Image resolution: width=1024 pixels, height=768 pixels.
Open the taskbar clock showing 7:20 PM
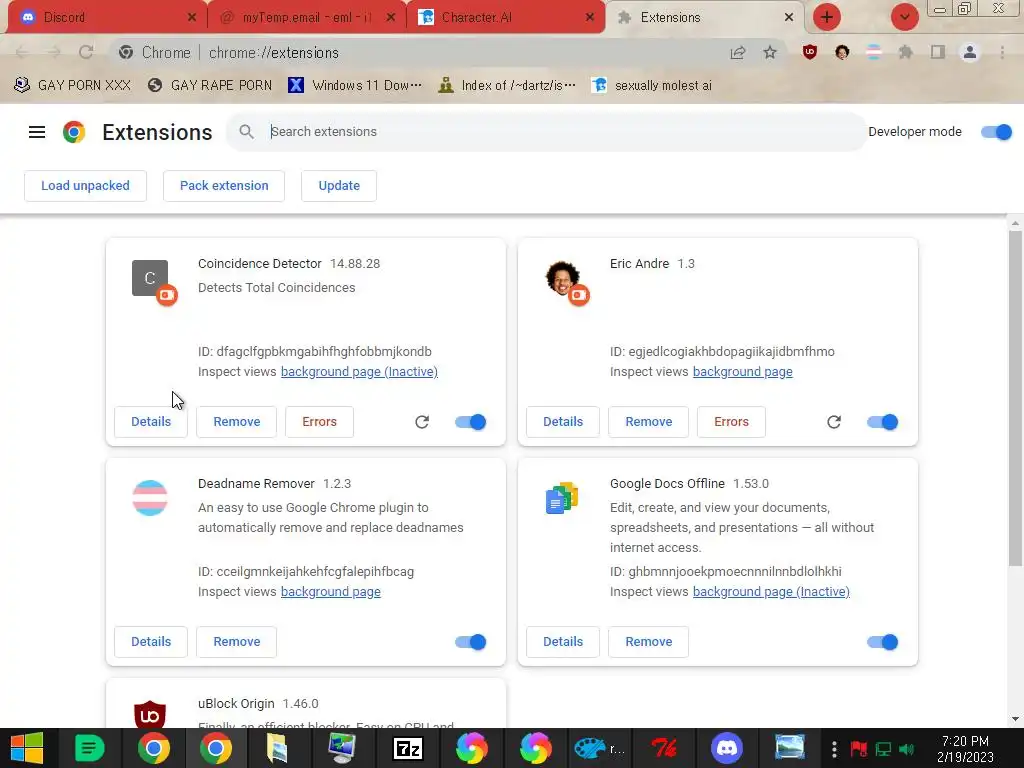[965, 748]
